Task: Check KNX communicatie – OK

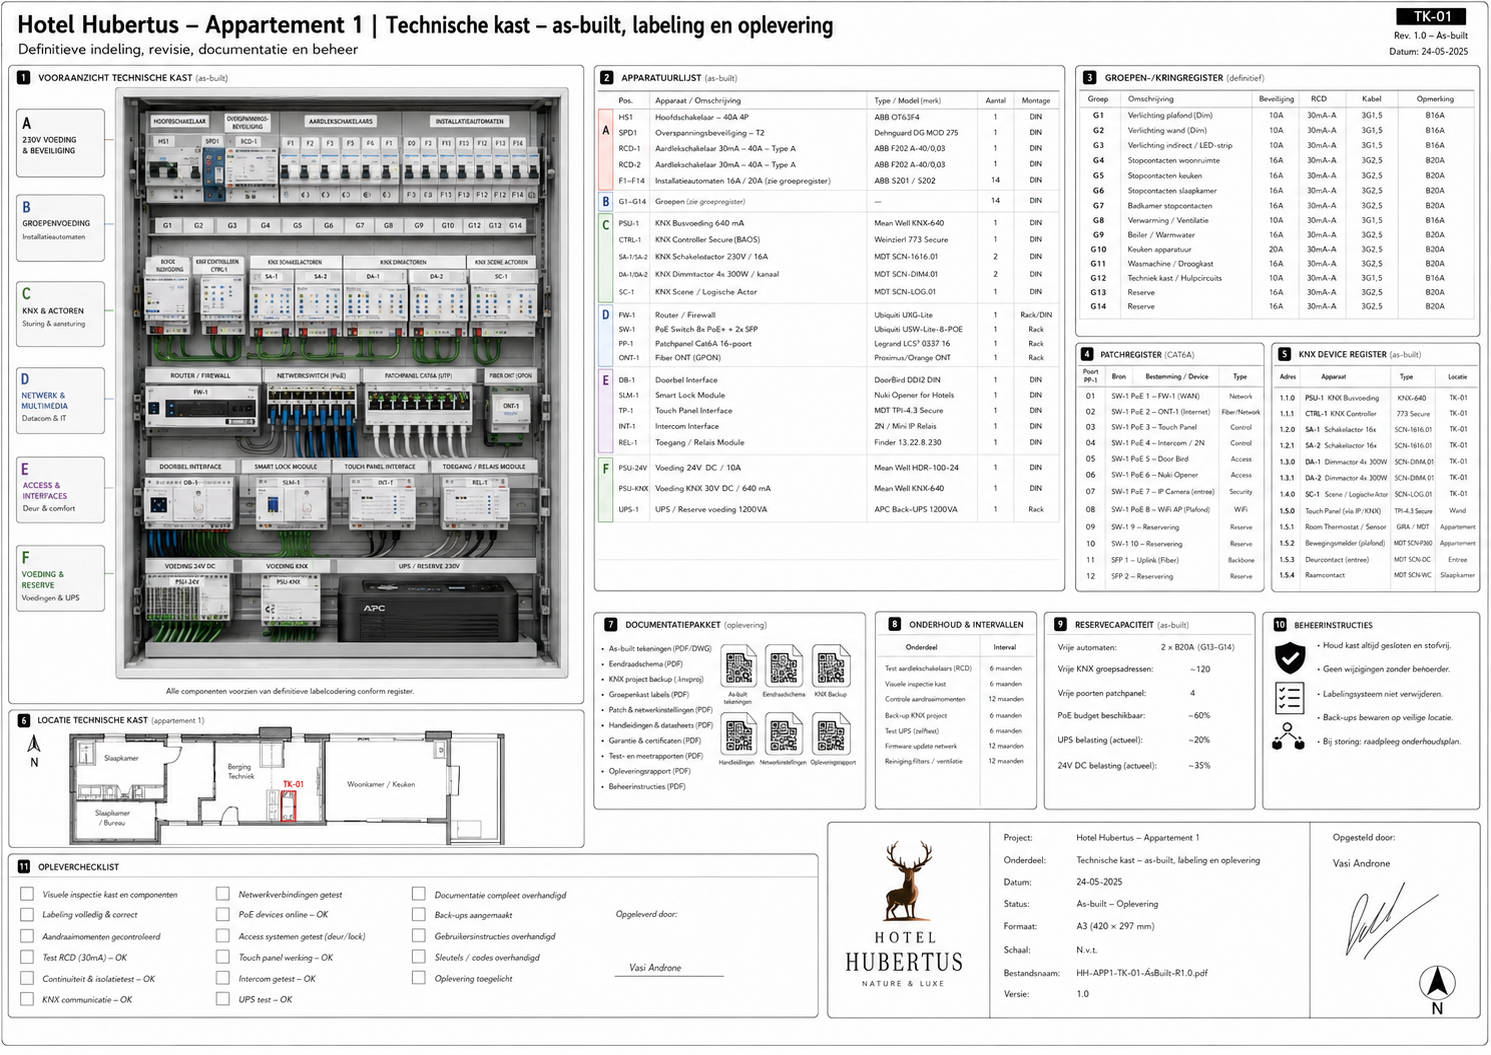Action: (x=27, y=999)
